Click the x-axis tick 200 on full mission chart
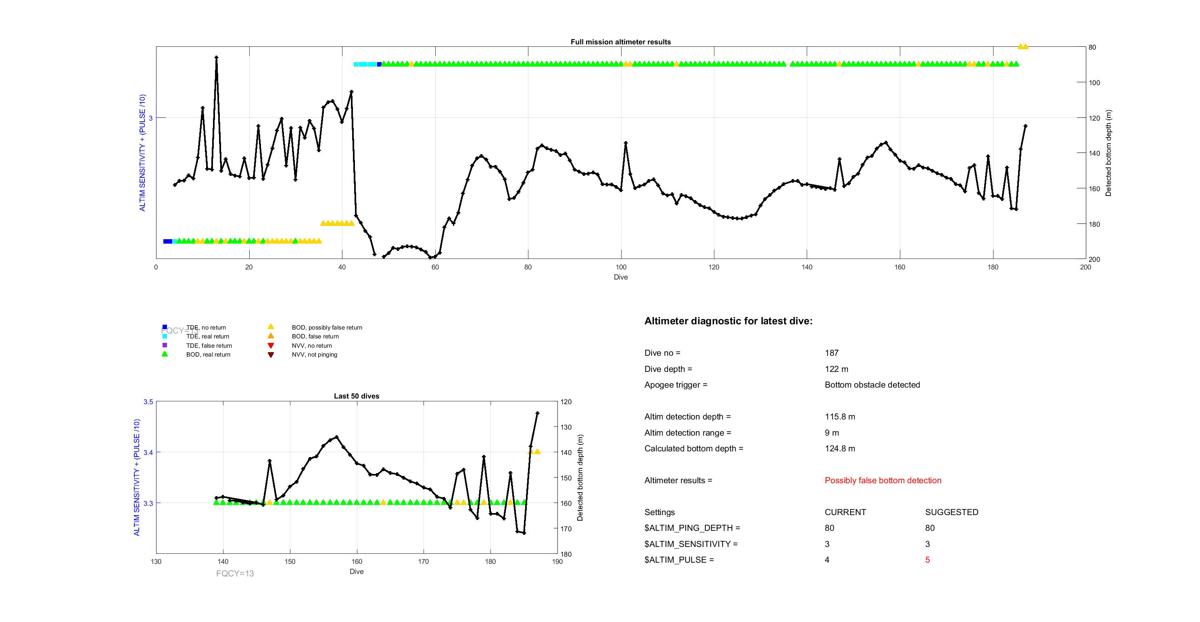 (1085, 267)
